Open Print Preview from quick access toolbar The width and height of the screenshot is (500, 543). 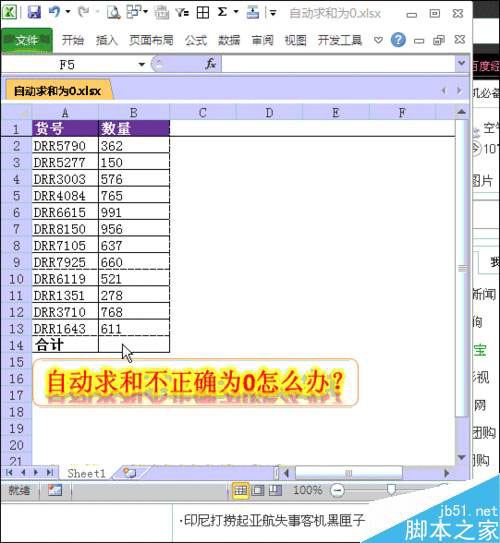pos(114,12)
